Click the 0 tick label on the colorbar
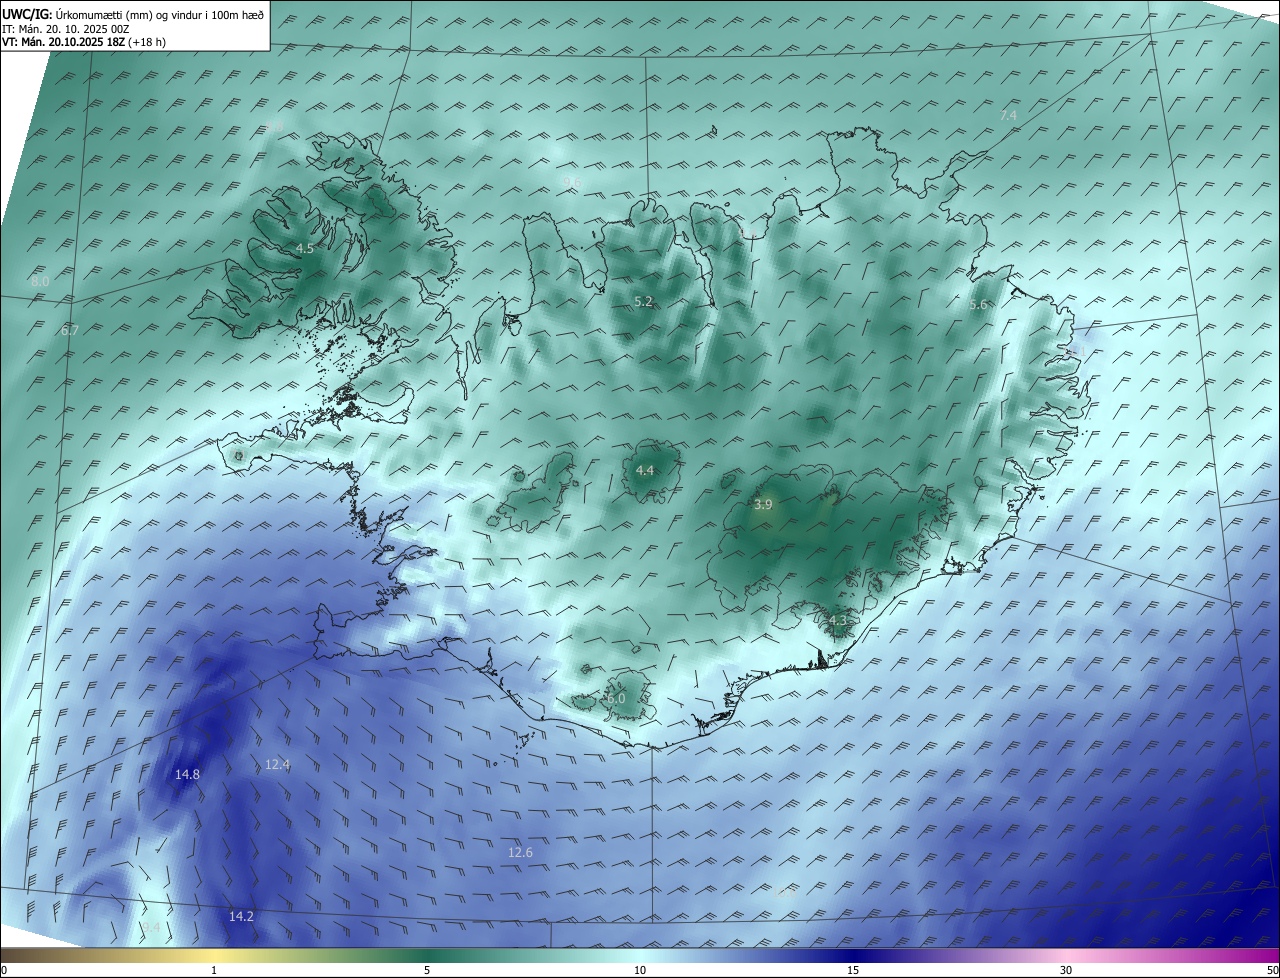 [4, 970]
